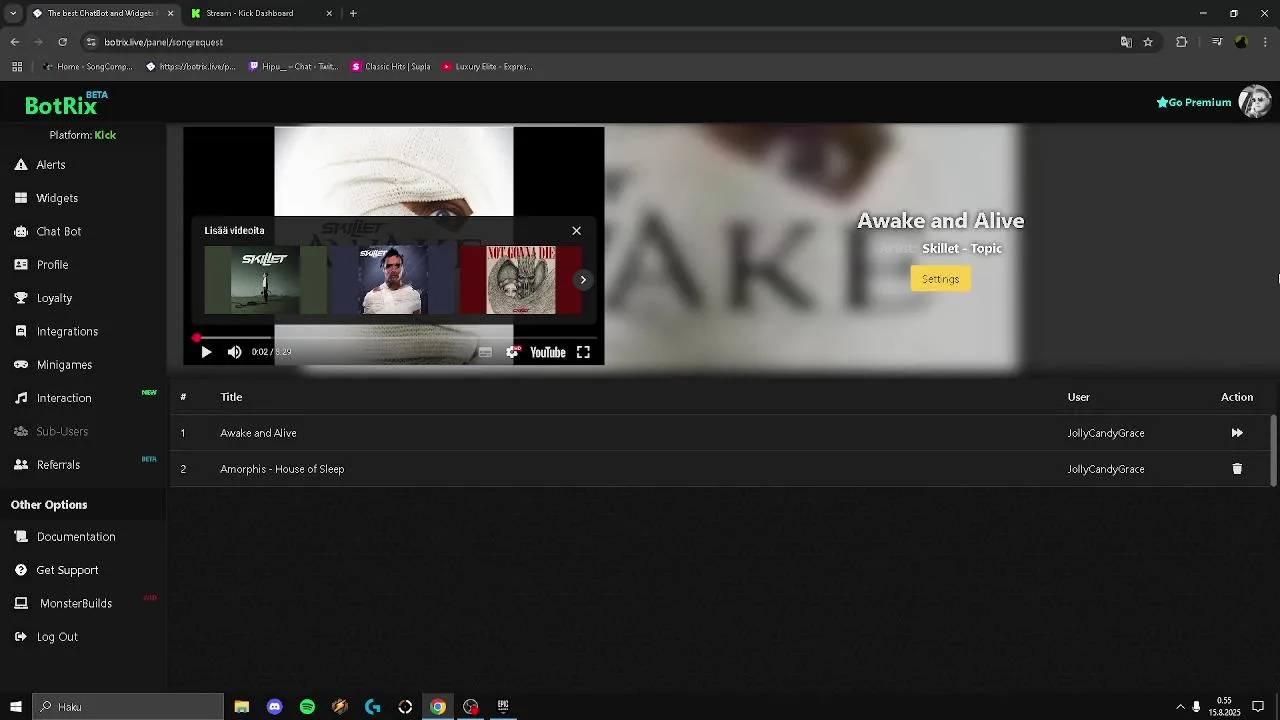Screen dimensions: 1280x720
Task: Click Skillet - Topic artist name
Action: click(x=962, y=249)
